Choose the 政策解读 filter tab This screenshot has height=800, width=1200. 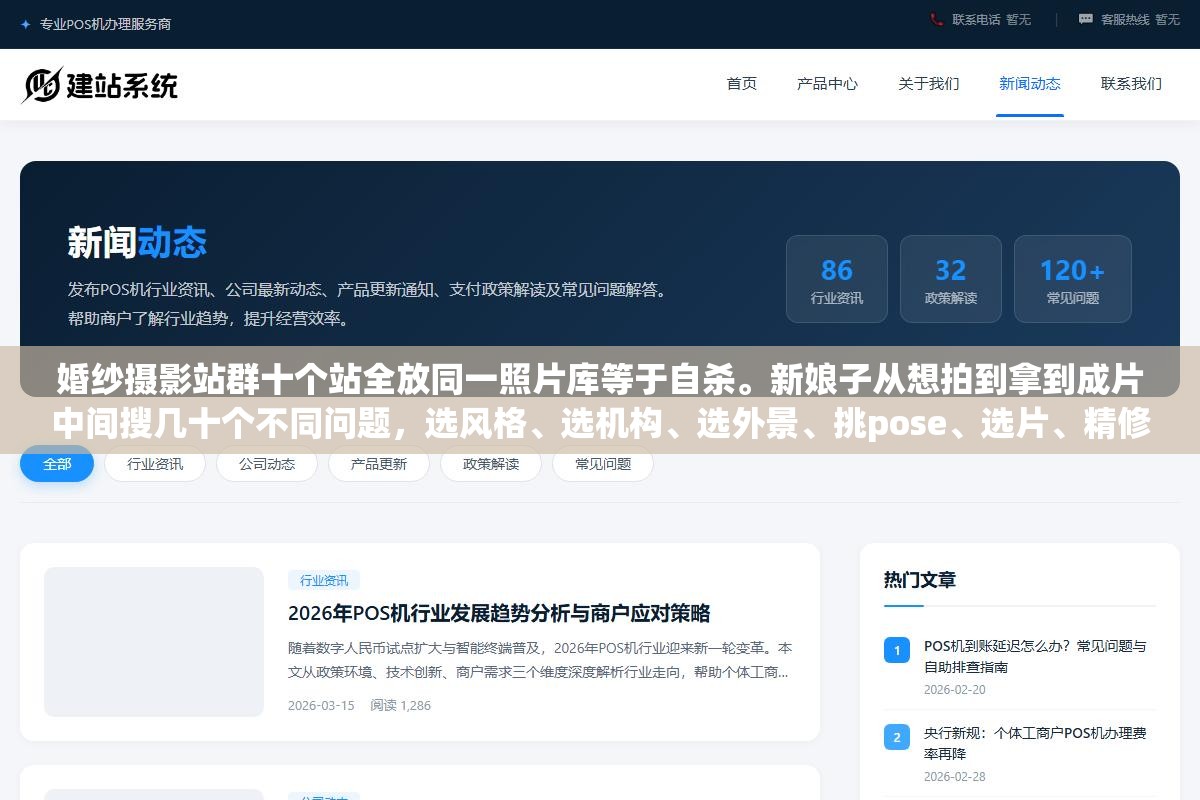click(x=491, y=464)
